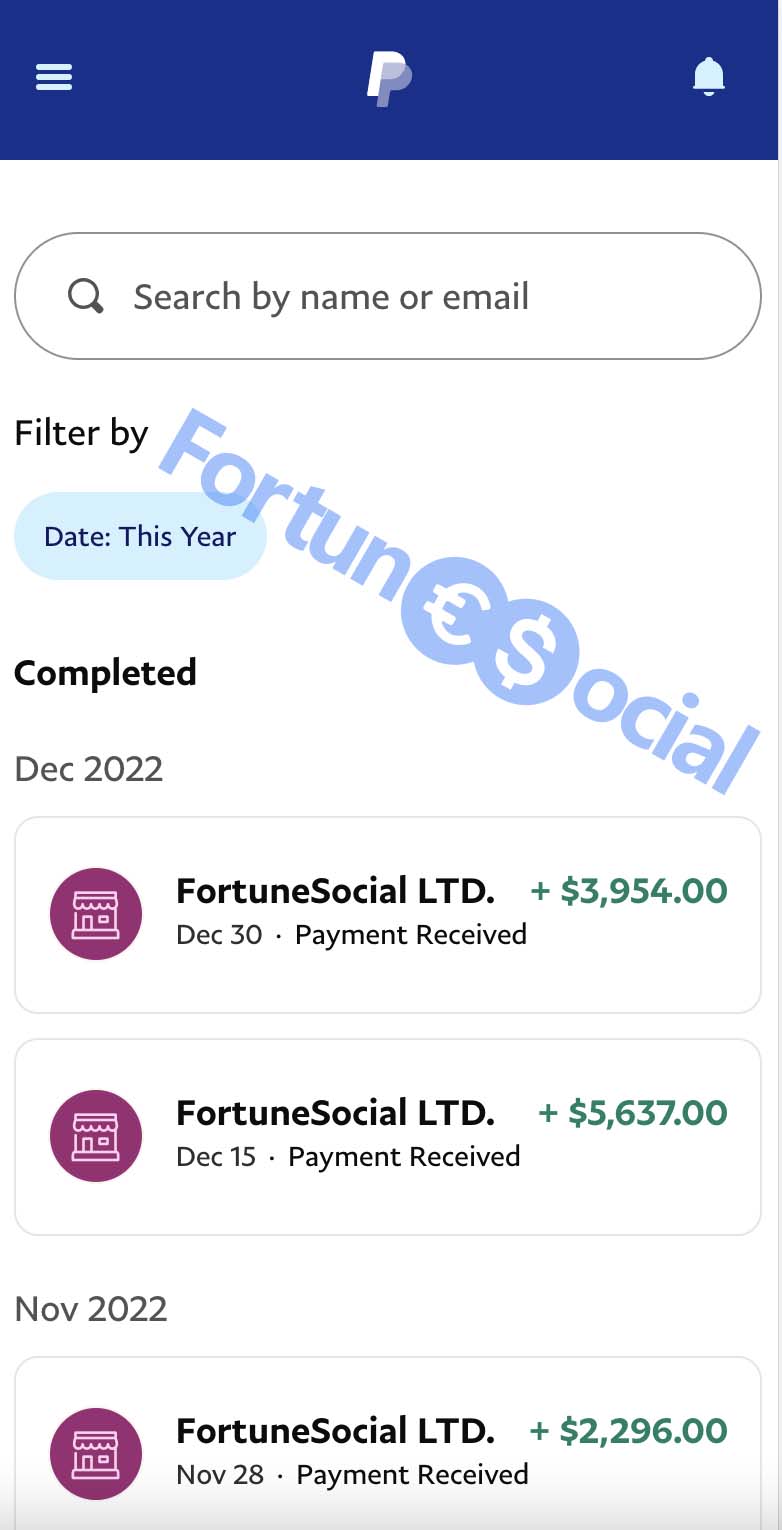Expand the Dec 2022 transaction group
Screen dimensions: 782x1530
88,768
